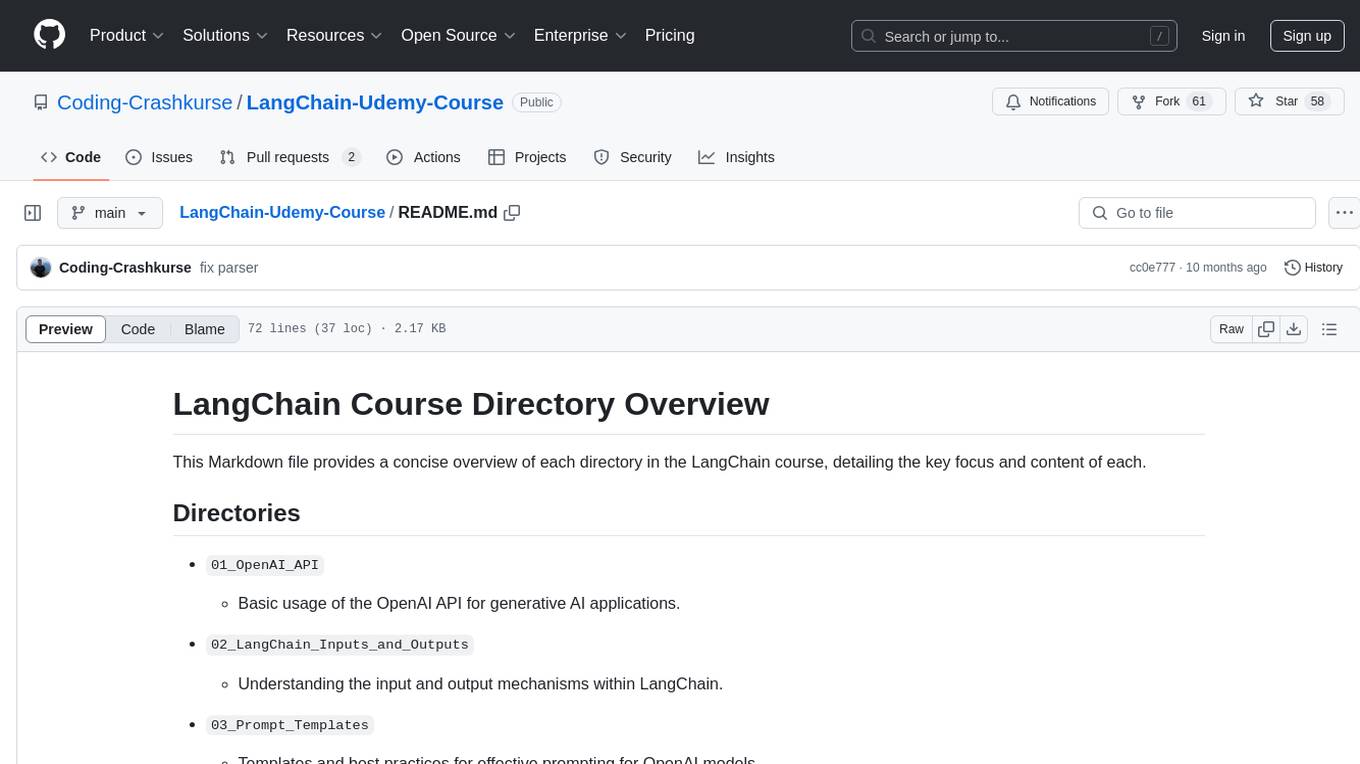This screenshot has width=1360, height=764.
Task: Switch to the Code tab
Action: (x=71, y=157)
